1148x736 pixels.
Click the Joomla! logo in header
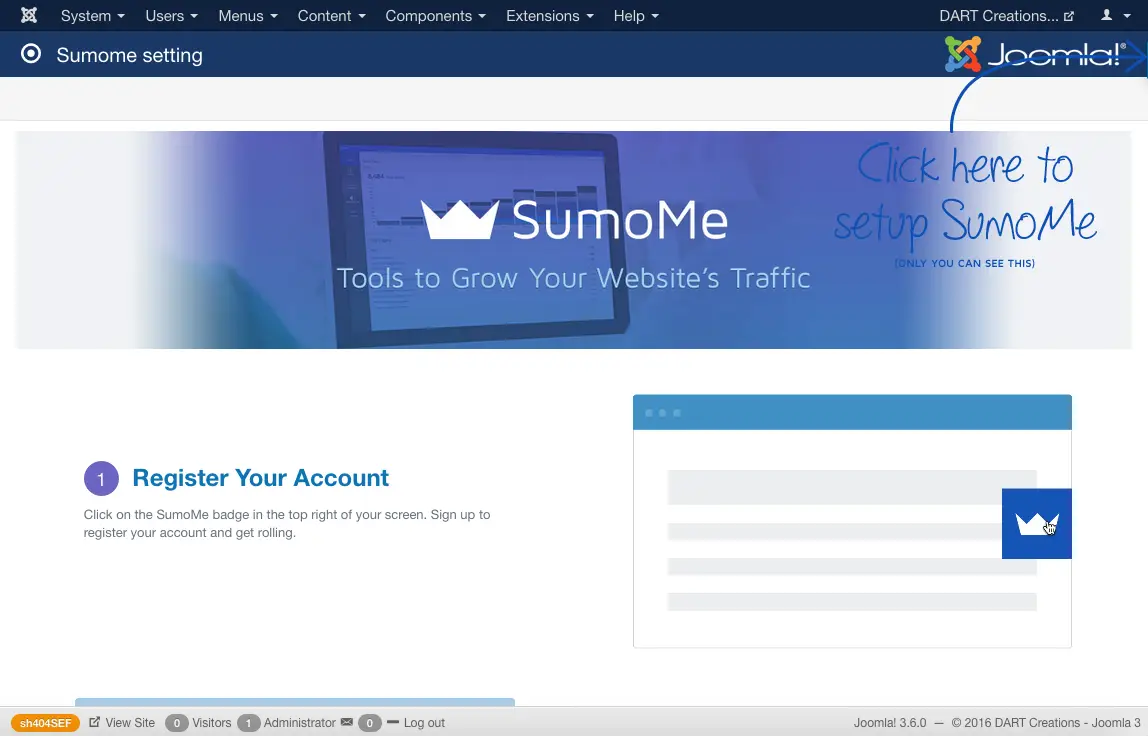coord(1035,54)
